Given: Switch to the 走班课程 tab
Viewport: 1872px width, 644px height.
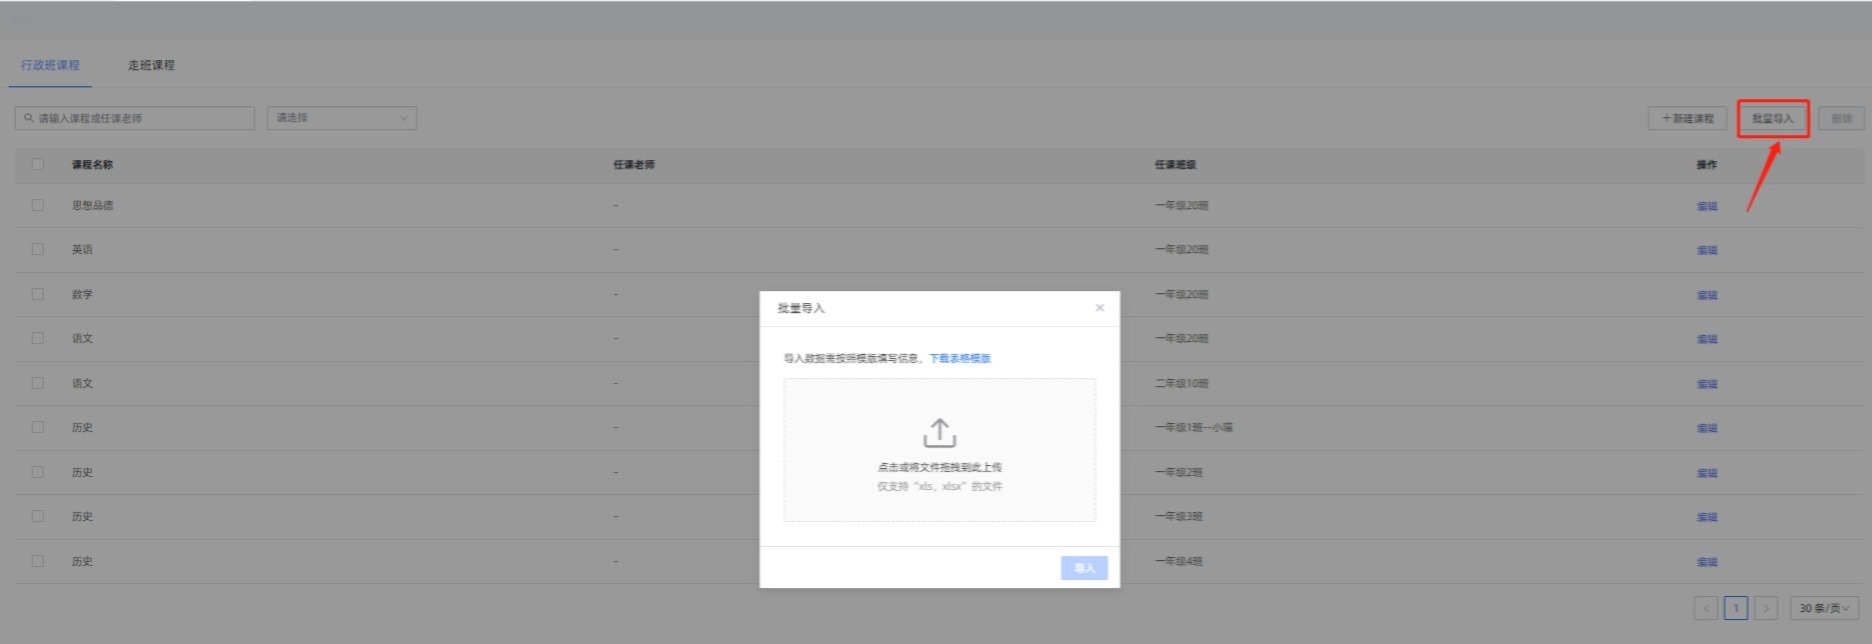Looking at the screenshot, I should 151,65.
